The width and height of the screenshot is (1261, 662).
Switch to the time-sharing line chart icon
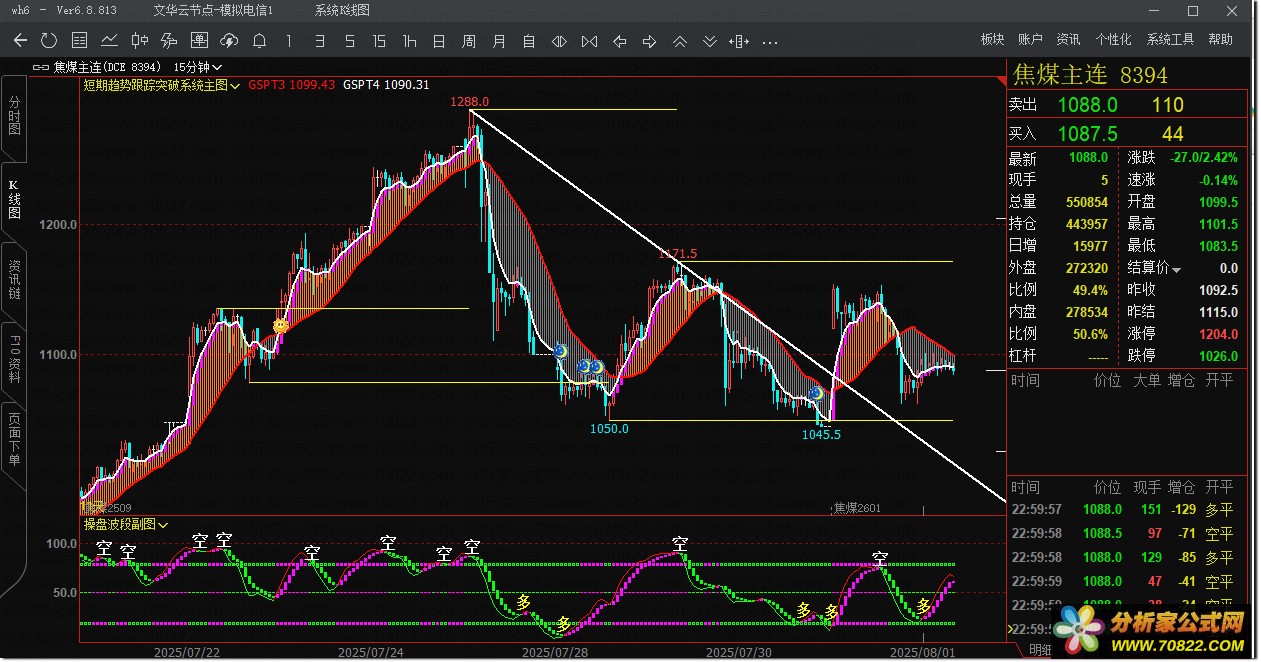[109, 41]
